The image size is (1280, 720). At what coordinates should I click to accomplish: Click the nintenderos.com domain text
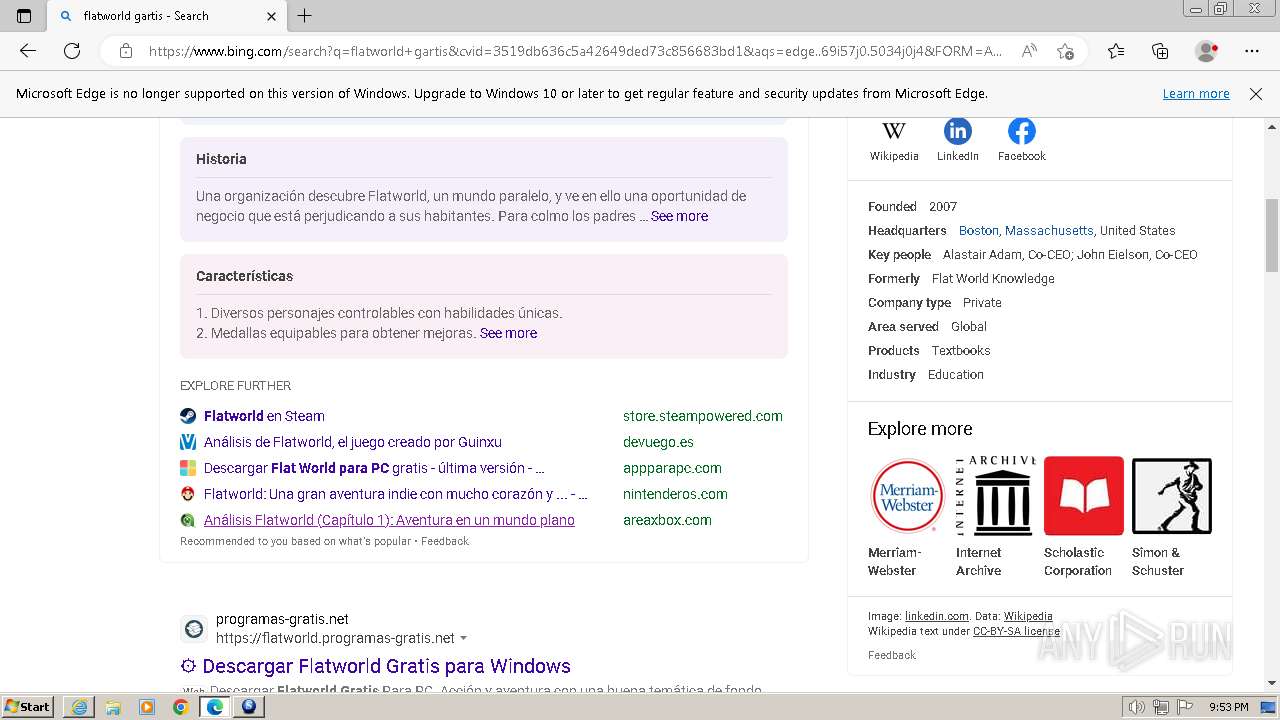pyautogui.click(x=675, y=494)
